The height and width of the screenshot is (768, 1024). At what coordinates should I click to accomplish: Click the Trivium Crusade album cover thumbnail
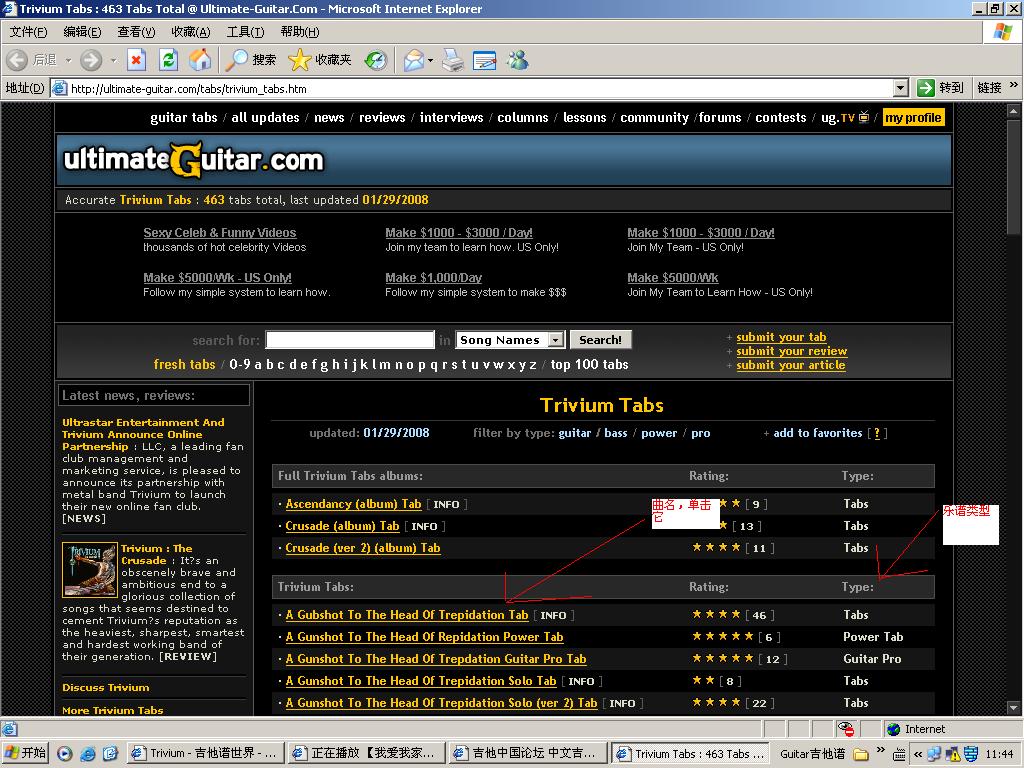click(x=89, y=569)
